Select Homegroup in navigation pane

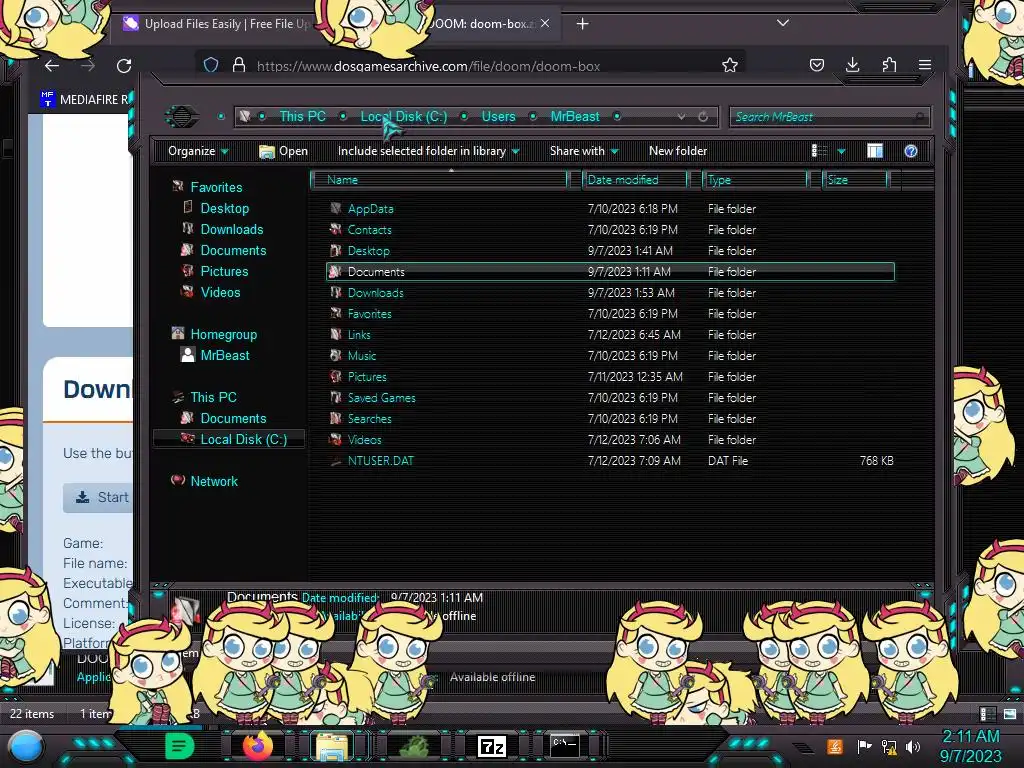tap(223, 334)
